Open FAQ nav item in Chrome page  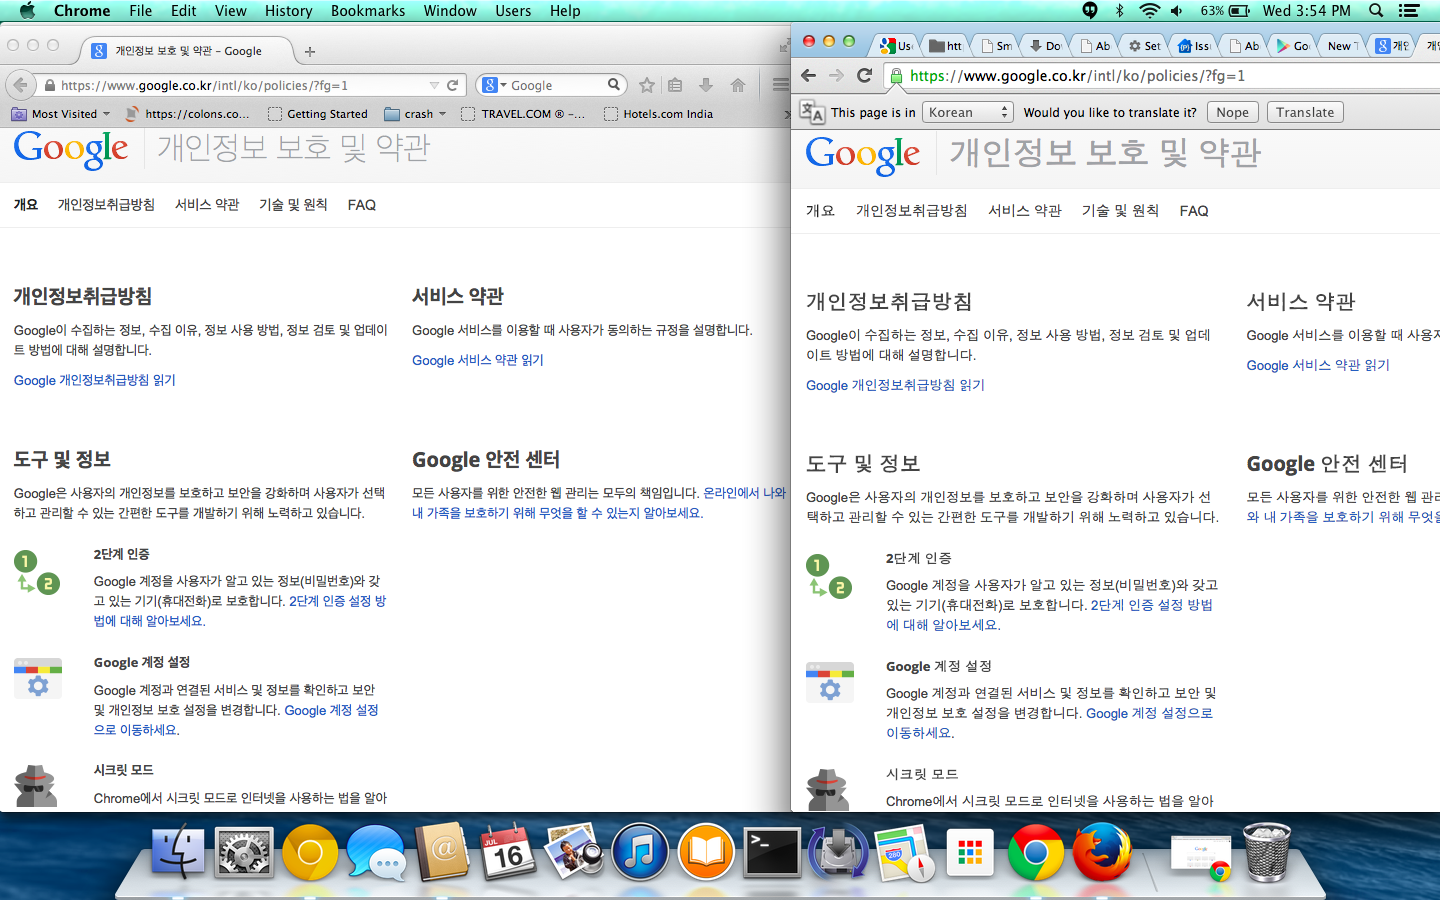click(x=1194, y=211)
